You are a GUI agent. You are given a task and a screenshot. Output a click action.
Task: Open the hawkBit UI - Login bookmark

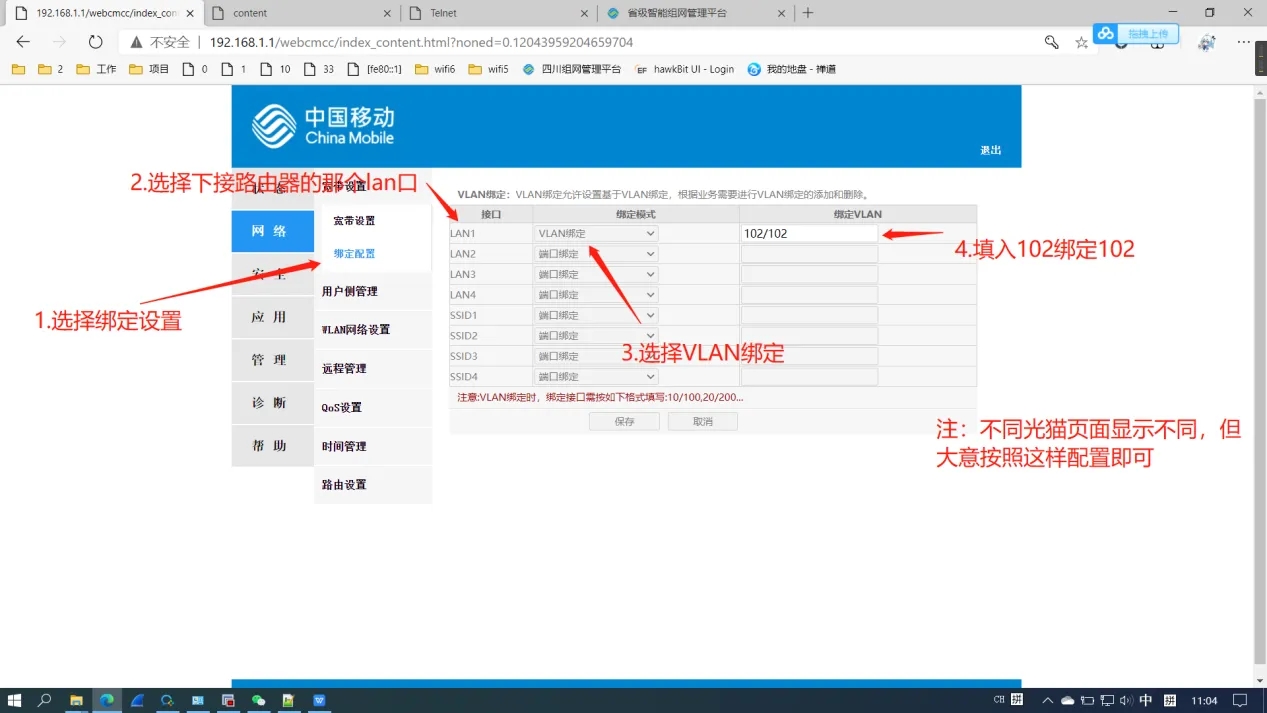(x=684, y=69)
